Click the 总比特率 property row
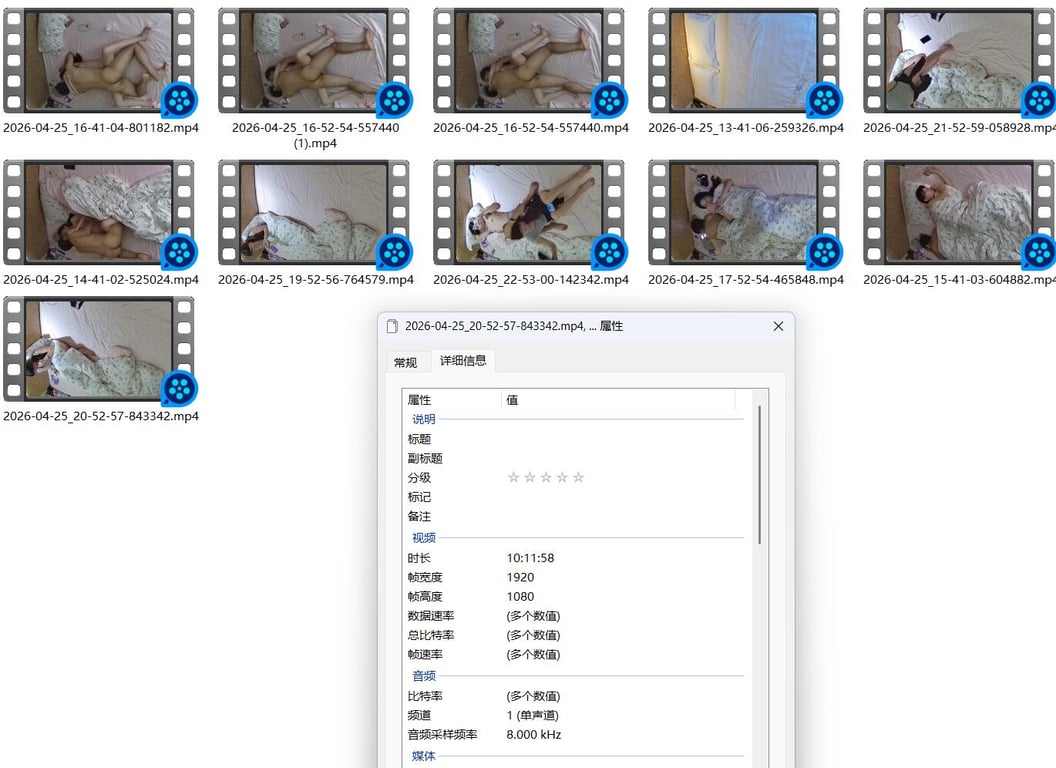1056x768 pixels. [x=576, y=635]
